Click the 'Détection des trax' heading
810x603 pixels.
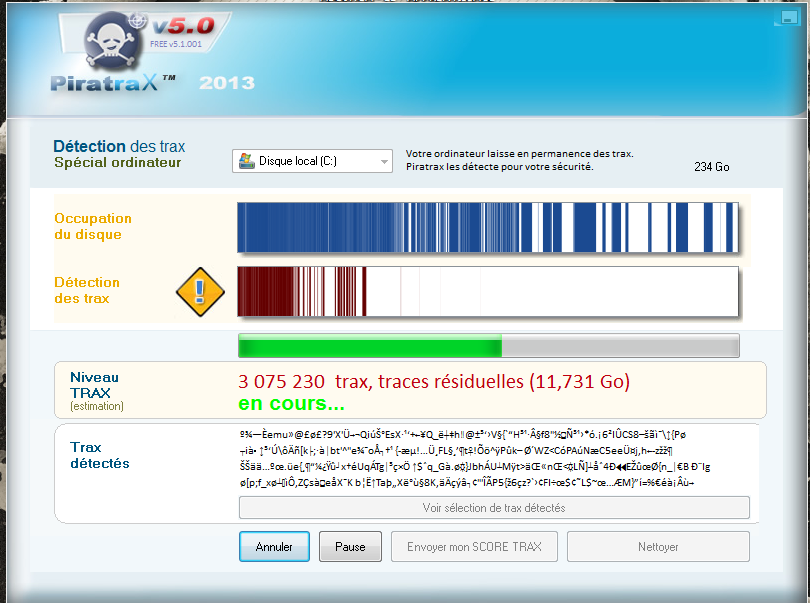point(119,146)
